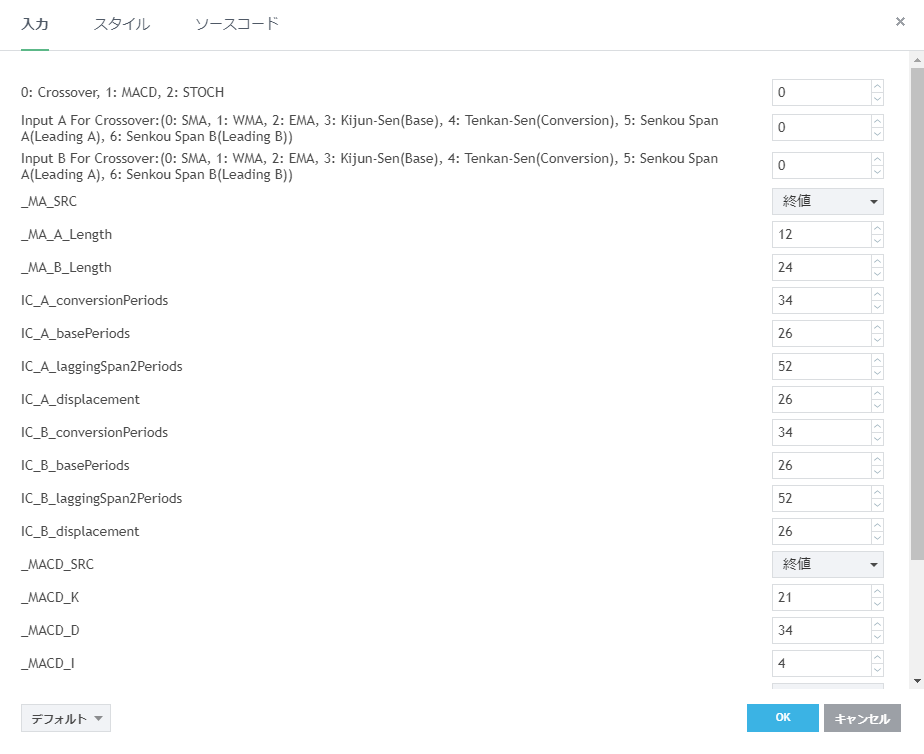The height and width of the screenshot is (754, 924).
Task: Decrease IC_B_basePeriods with down arrow
Action: [x=877, y=472]
